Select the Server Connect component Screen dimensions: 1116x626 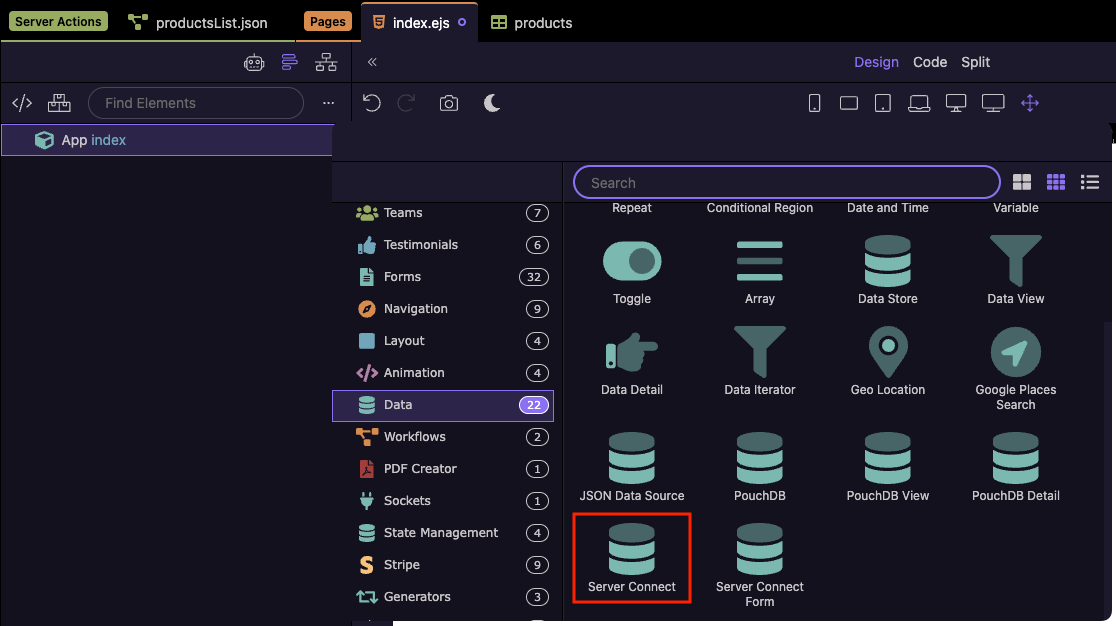tap(632, 558)
